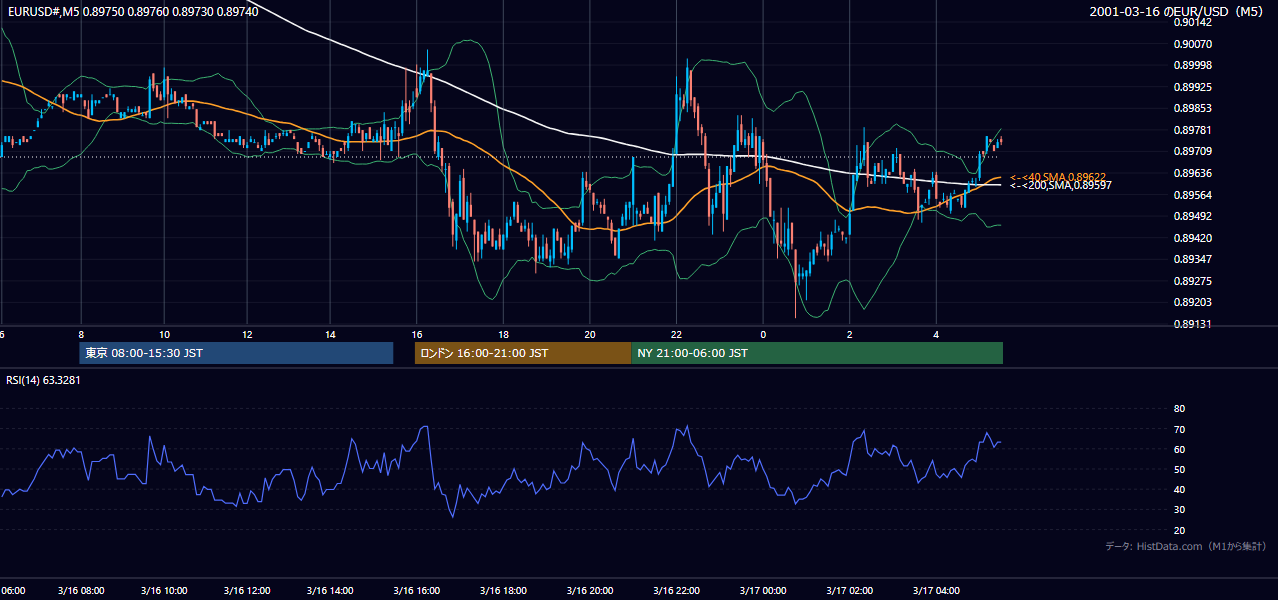Click the hour label 14 under the price chart
Viewport: 1278px width, 600px height.
point(330,334)
